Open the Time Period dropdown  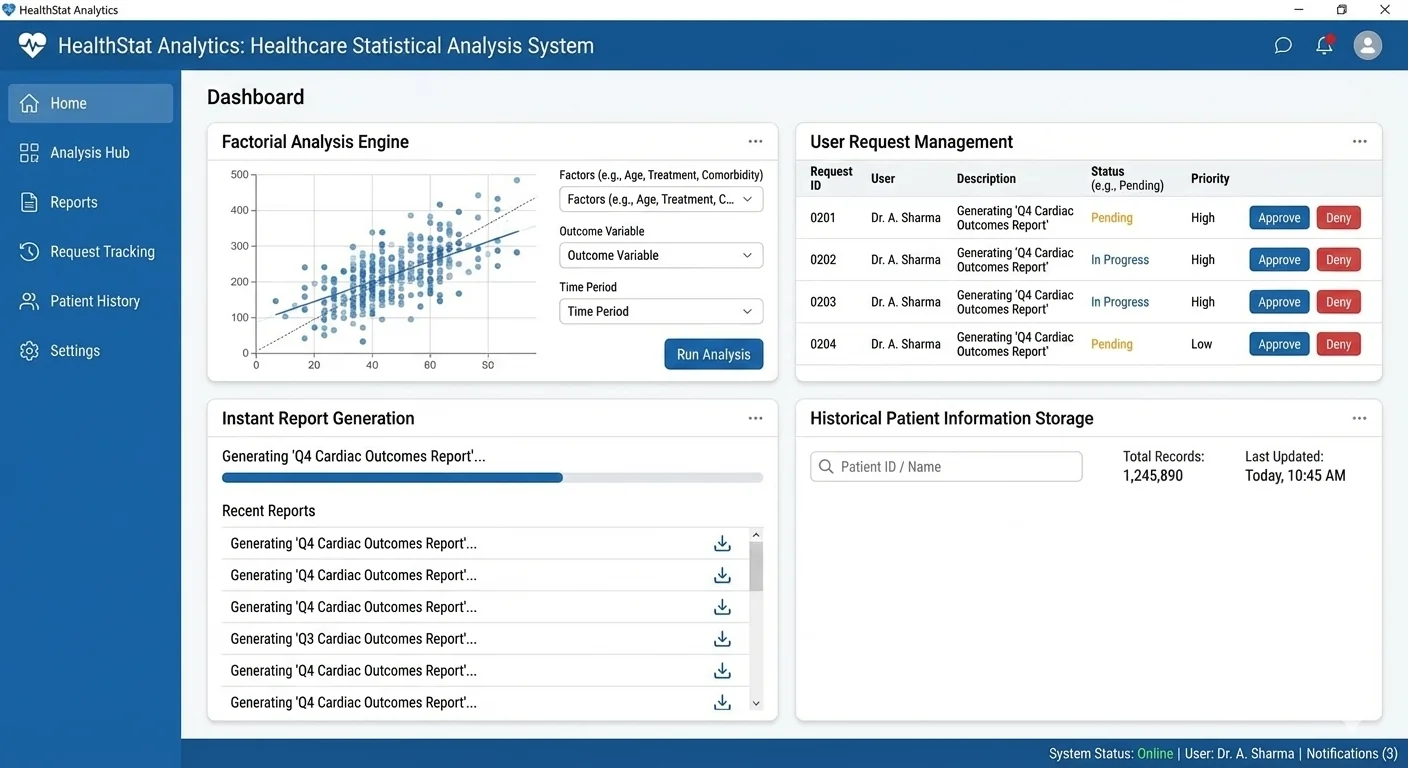click(661, 311)
